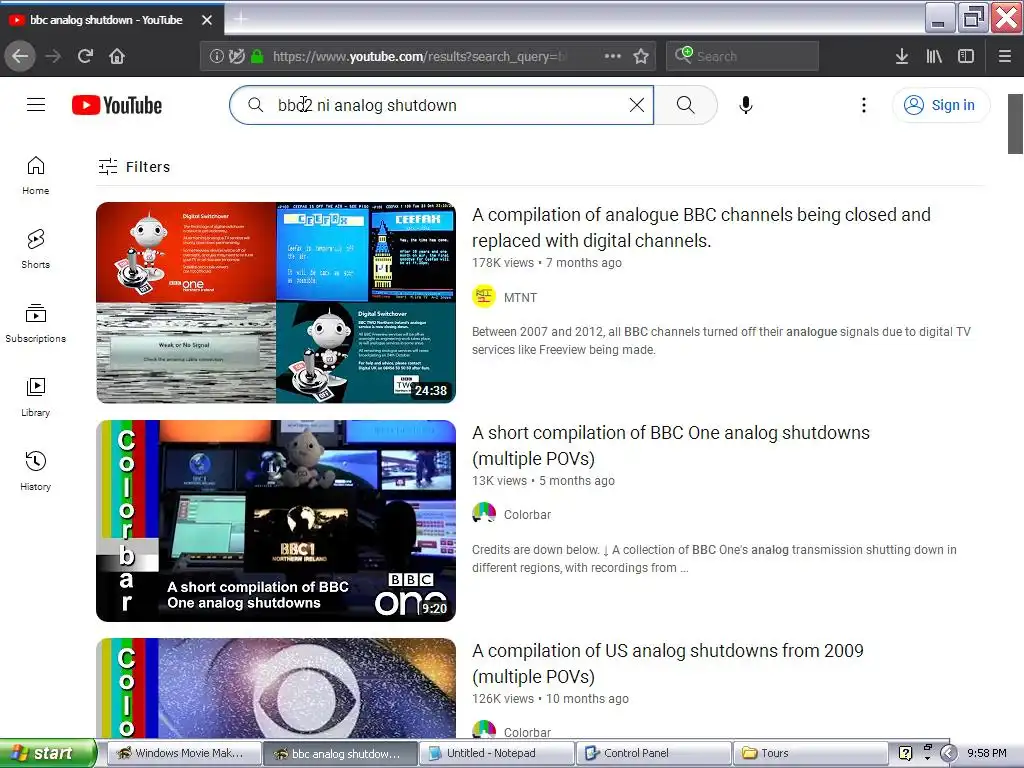Screen dimensions: 1024x768
Task: Open Shorts in the sidebar
Action: click(x=35, y=249)
